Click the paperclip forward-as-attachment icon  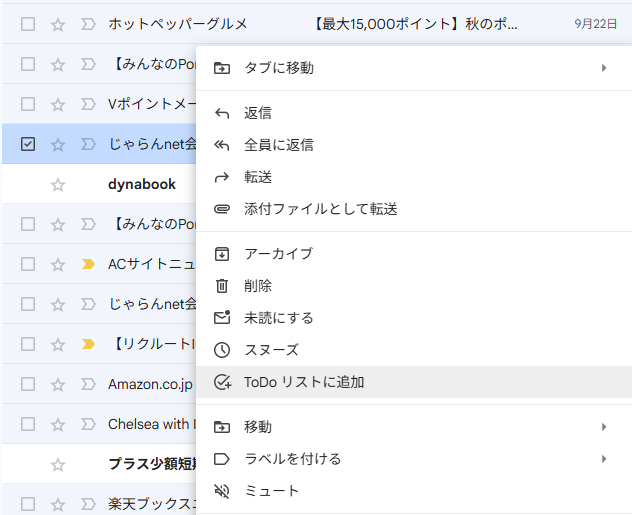(222, 209)
